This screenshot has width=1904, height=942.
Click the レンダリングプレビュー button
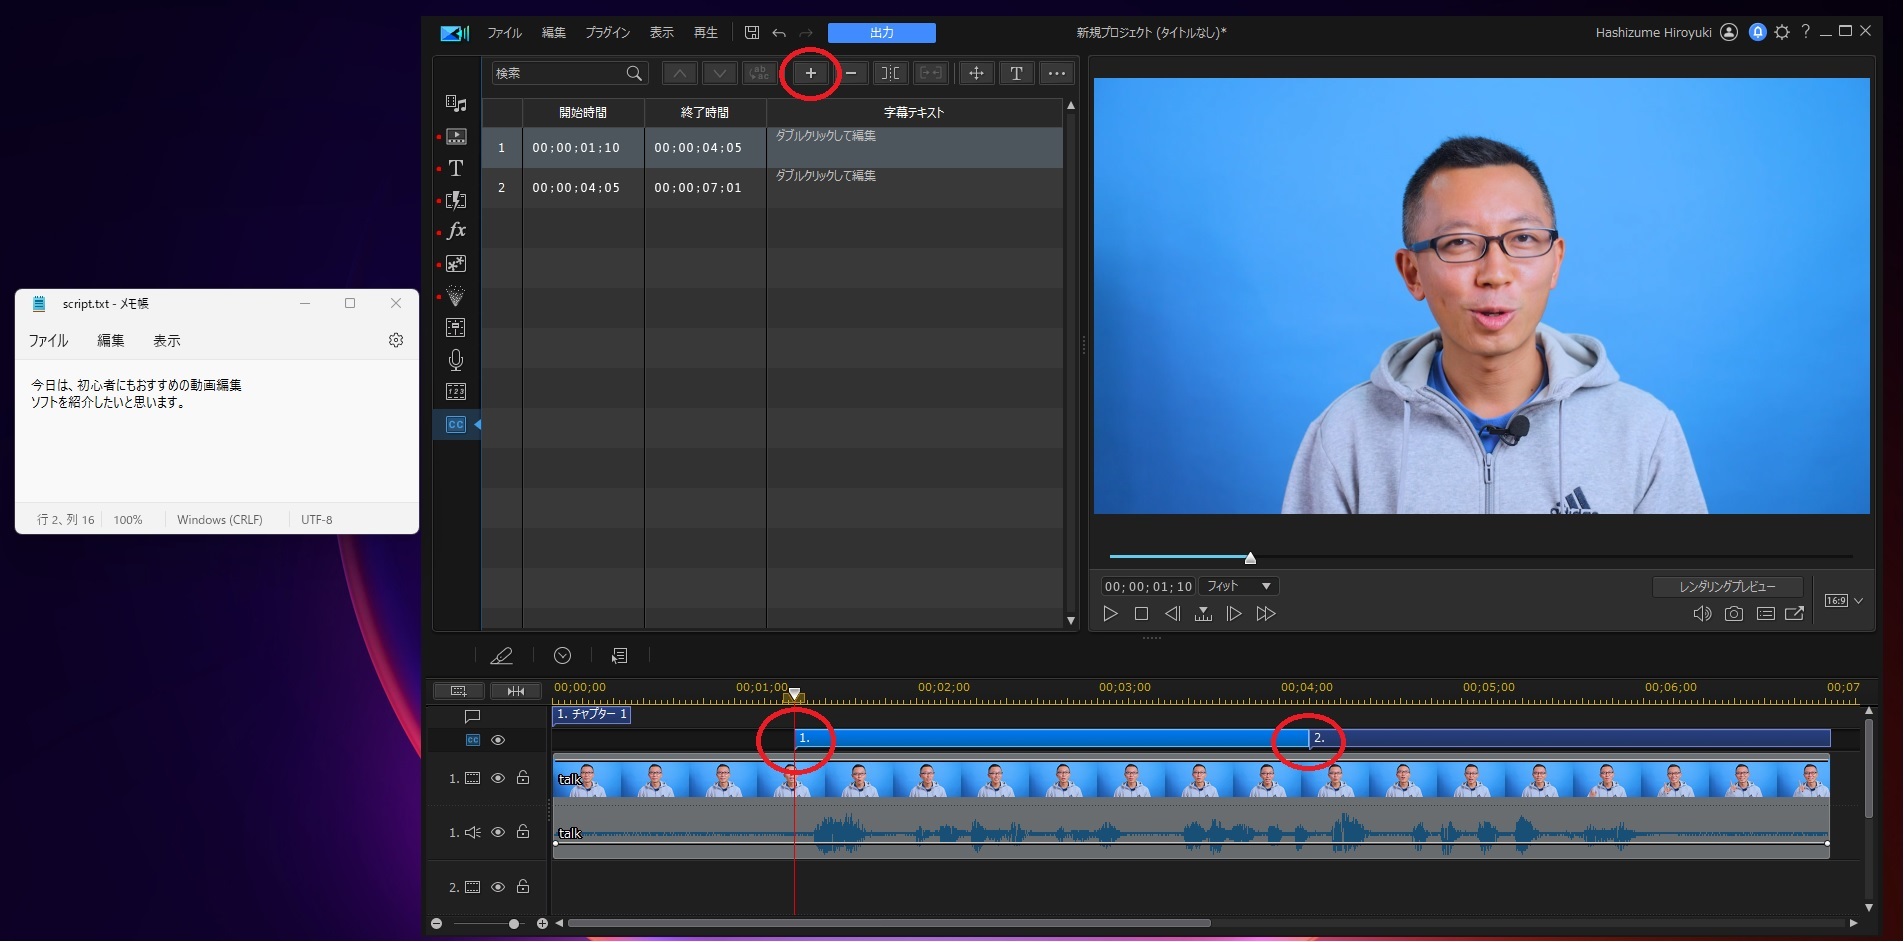click(x=1727, y=587)
